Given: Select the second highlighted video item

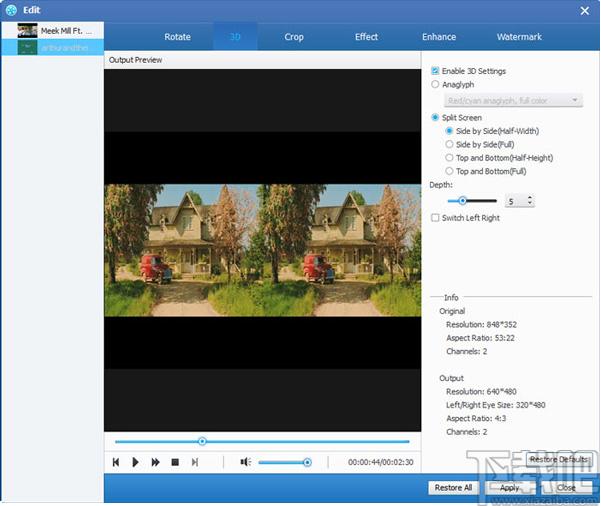Looking at the screenshot, I should click(53, 48).
